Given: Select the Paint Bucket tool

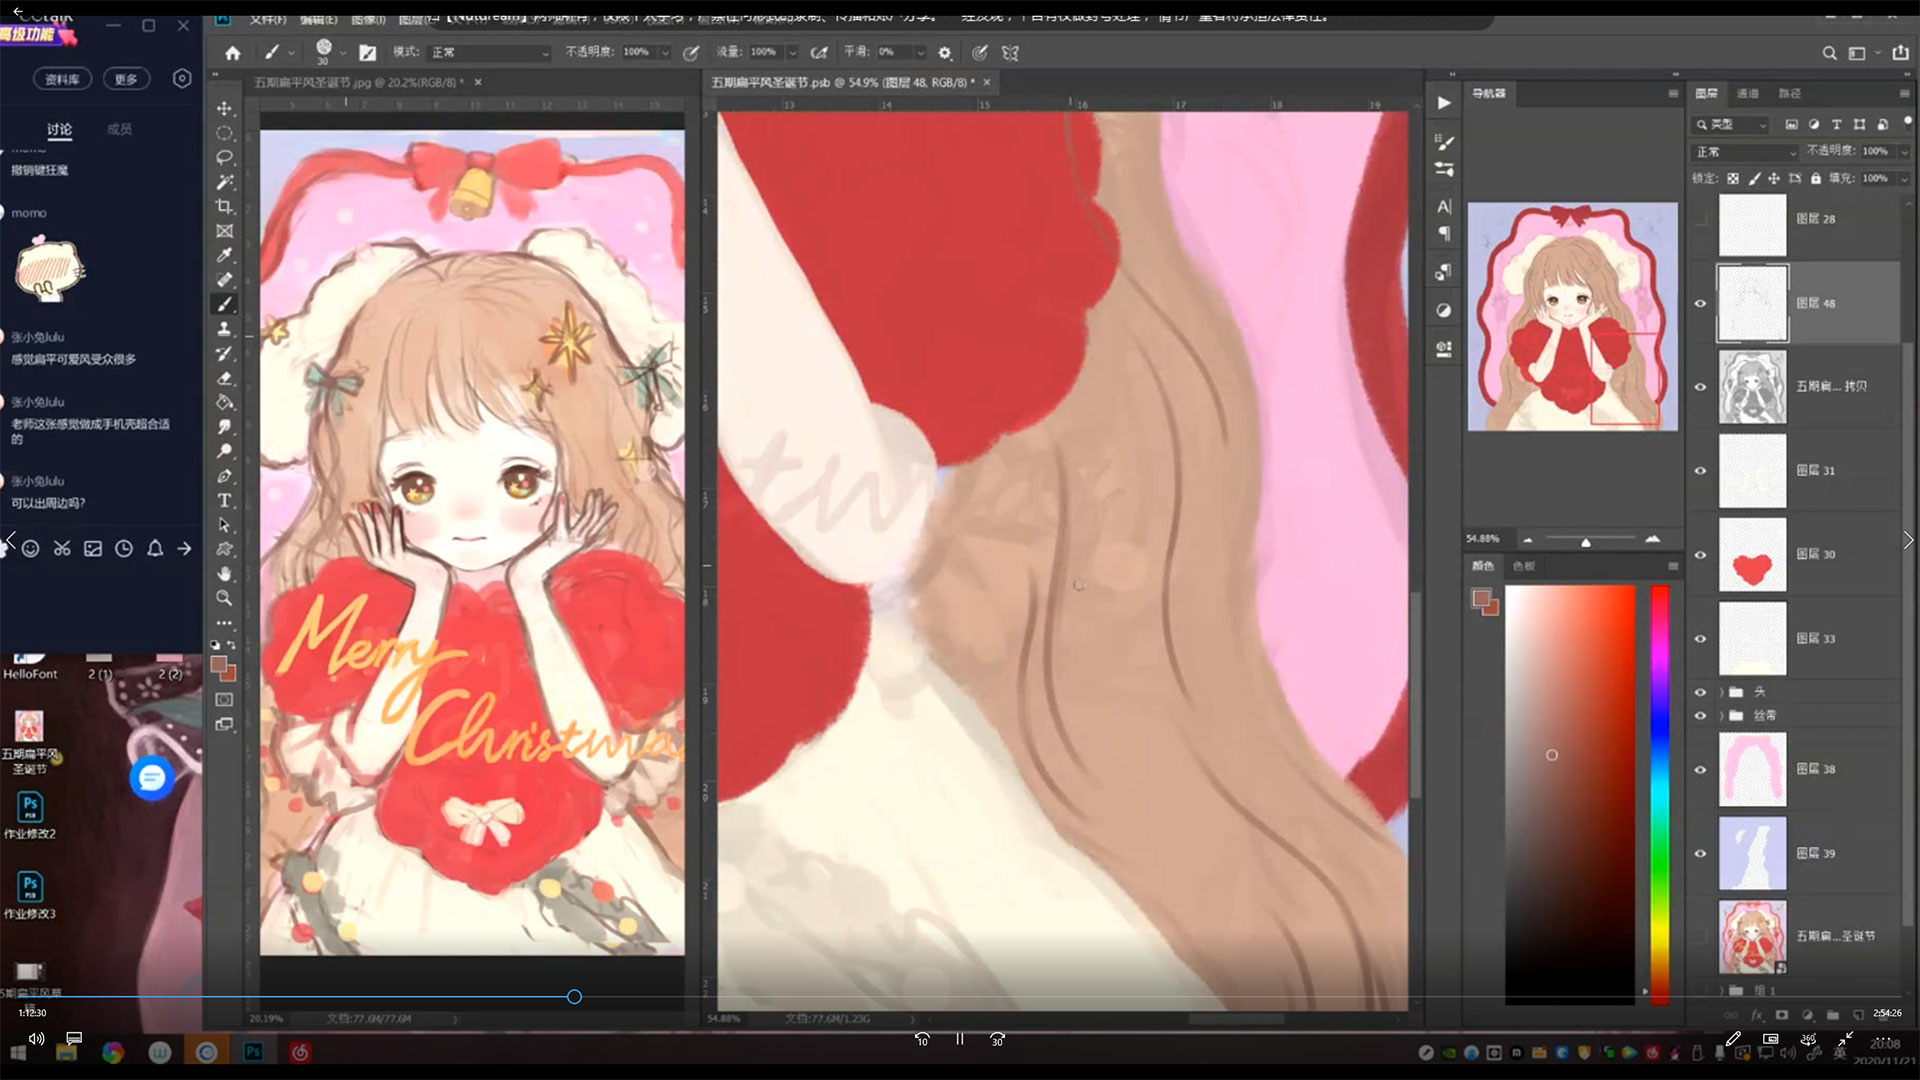Looking at the screenshot, I should (224, 402).
